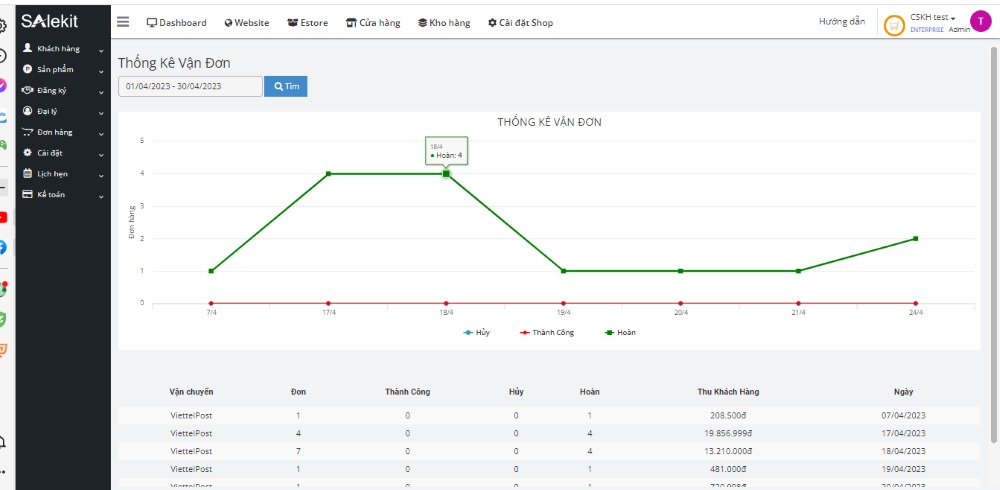Open the Hướng dẫn guide link
The image size is (1000, 490).
click(x=841, y=22)
